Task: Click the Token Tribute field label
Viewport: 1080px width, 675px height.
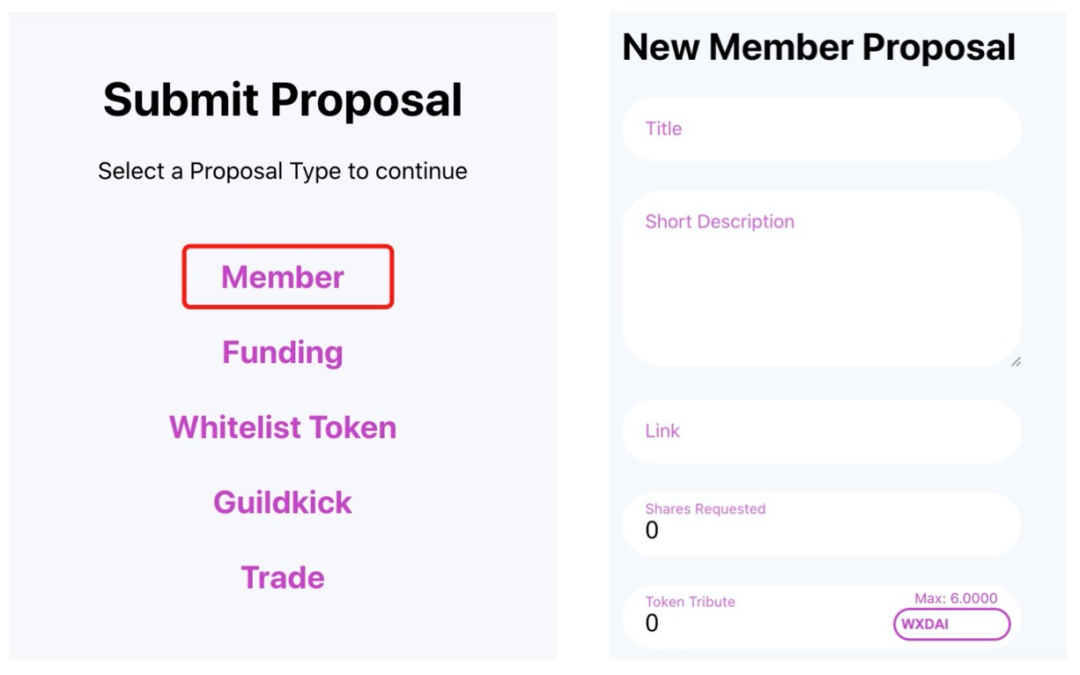Action: point(690,602)
